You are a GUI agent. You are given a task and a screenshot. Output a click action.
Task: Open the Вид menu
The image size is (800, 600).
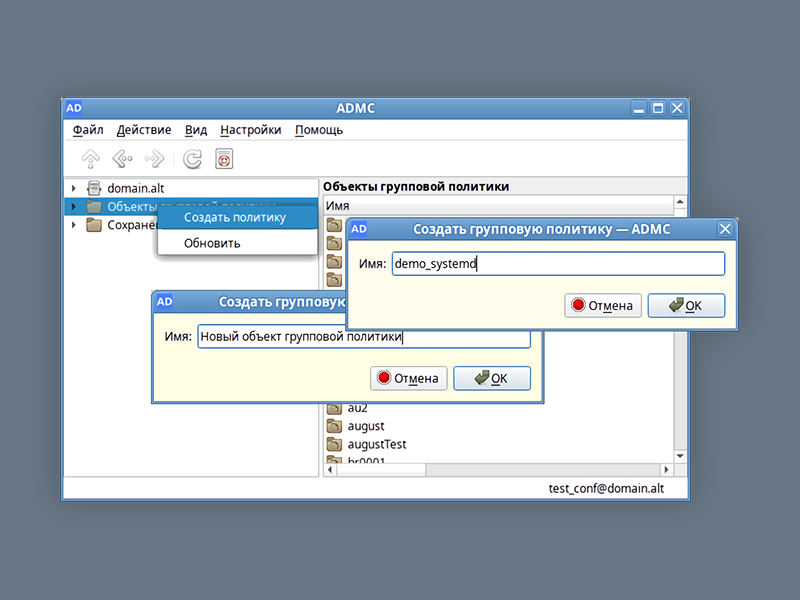tap(196, 130)
